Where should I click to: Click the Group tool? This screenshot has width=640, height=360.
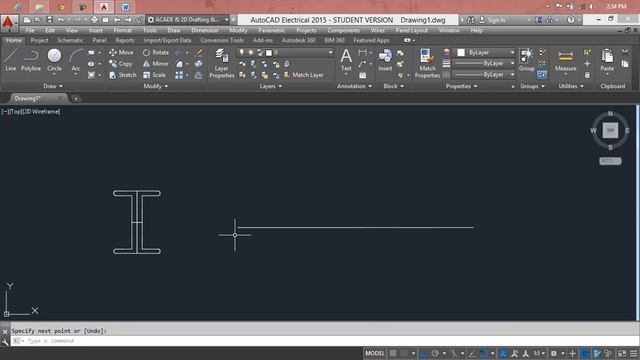click(x=527, y=60)
